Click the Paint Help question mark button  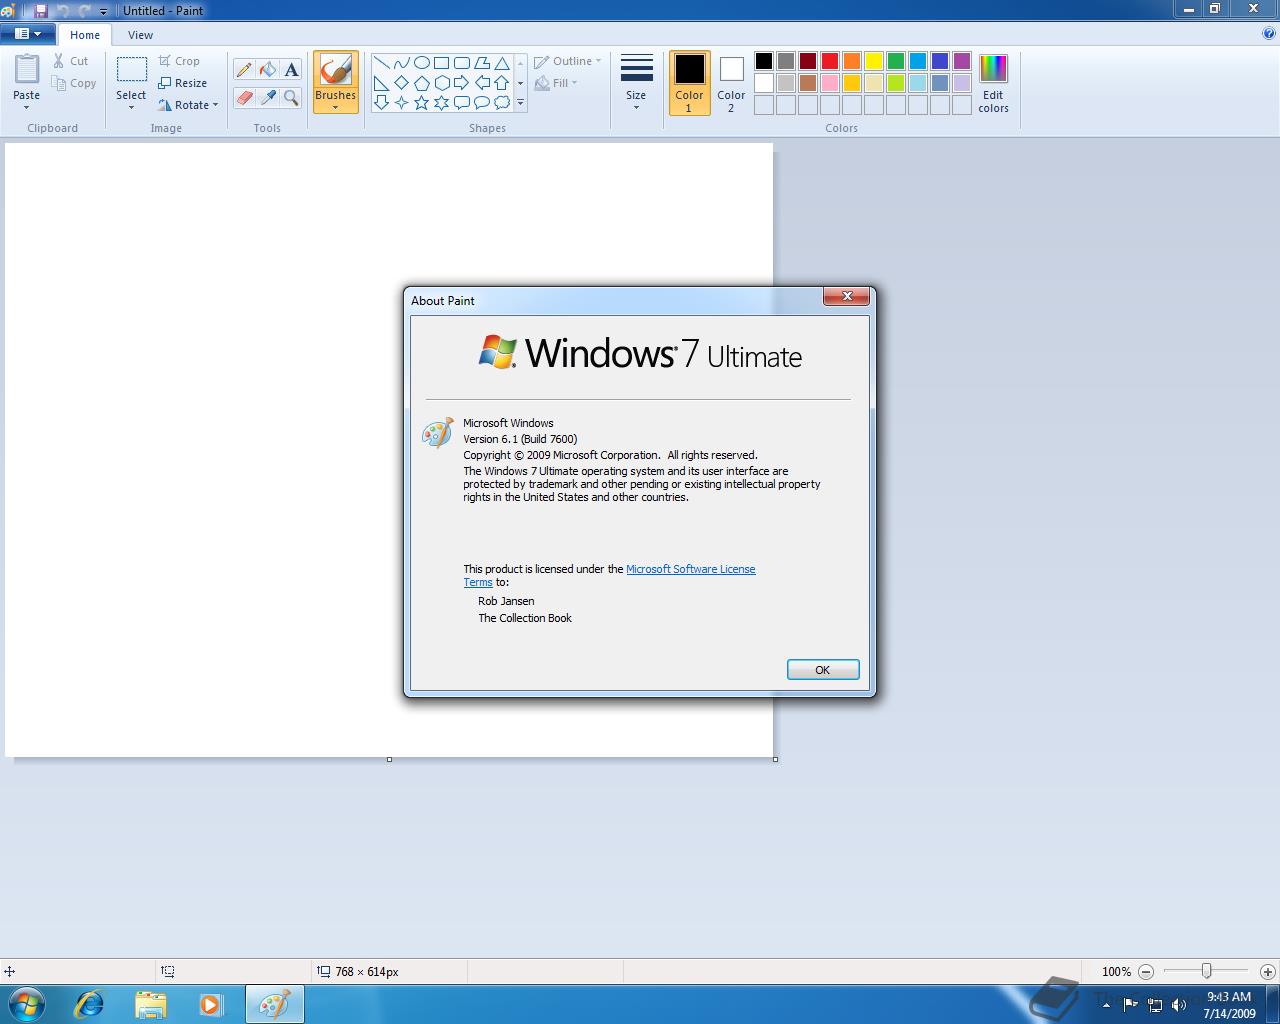(x=1269, y=33)
